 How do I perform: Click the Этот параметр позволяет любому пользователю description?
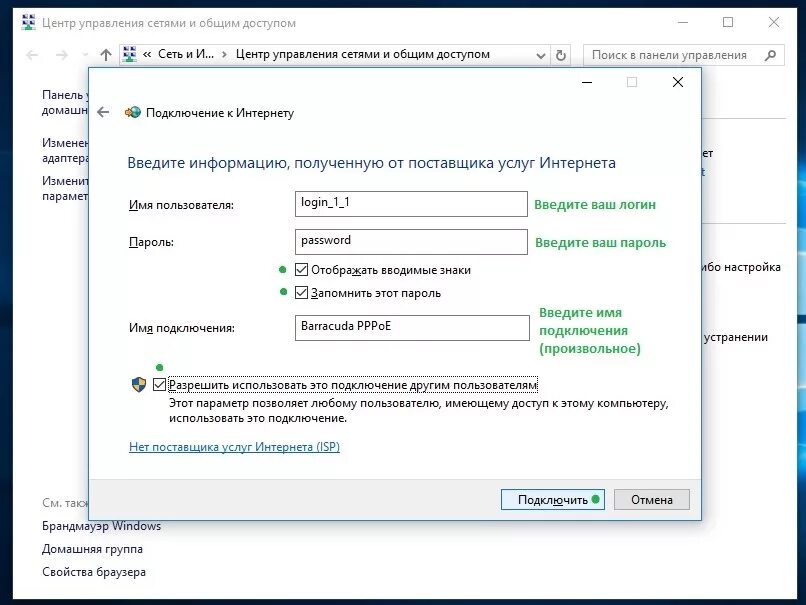418,410
